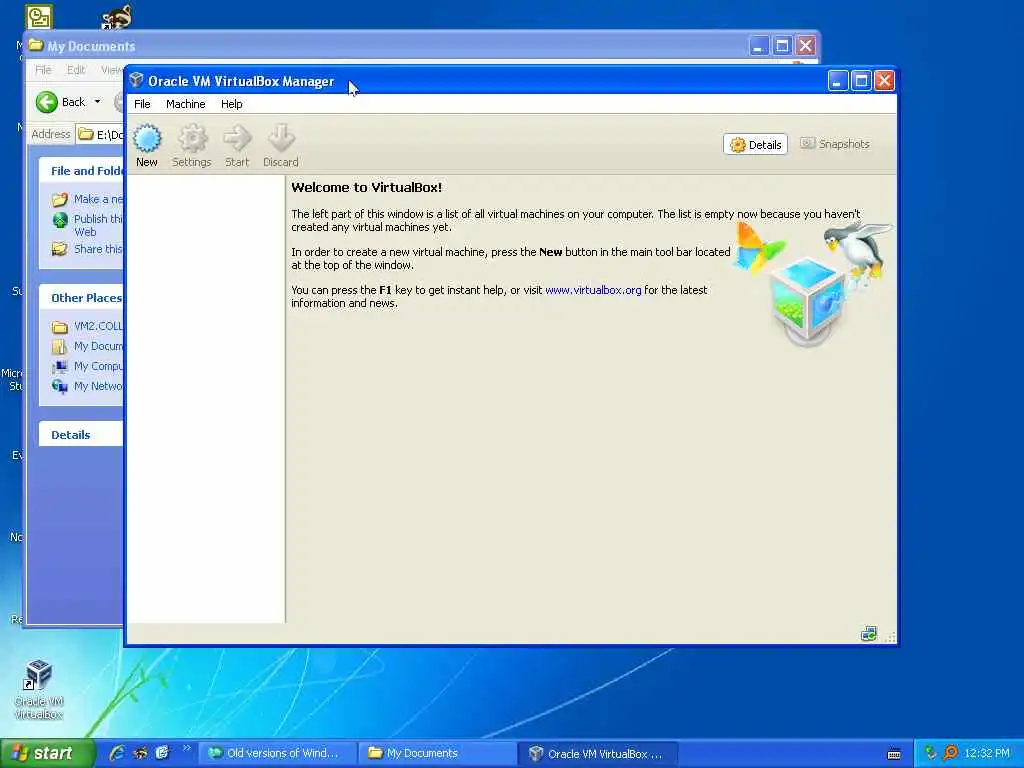Click the green system tray icon

(x=931, y=753)
